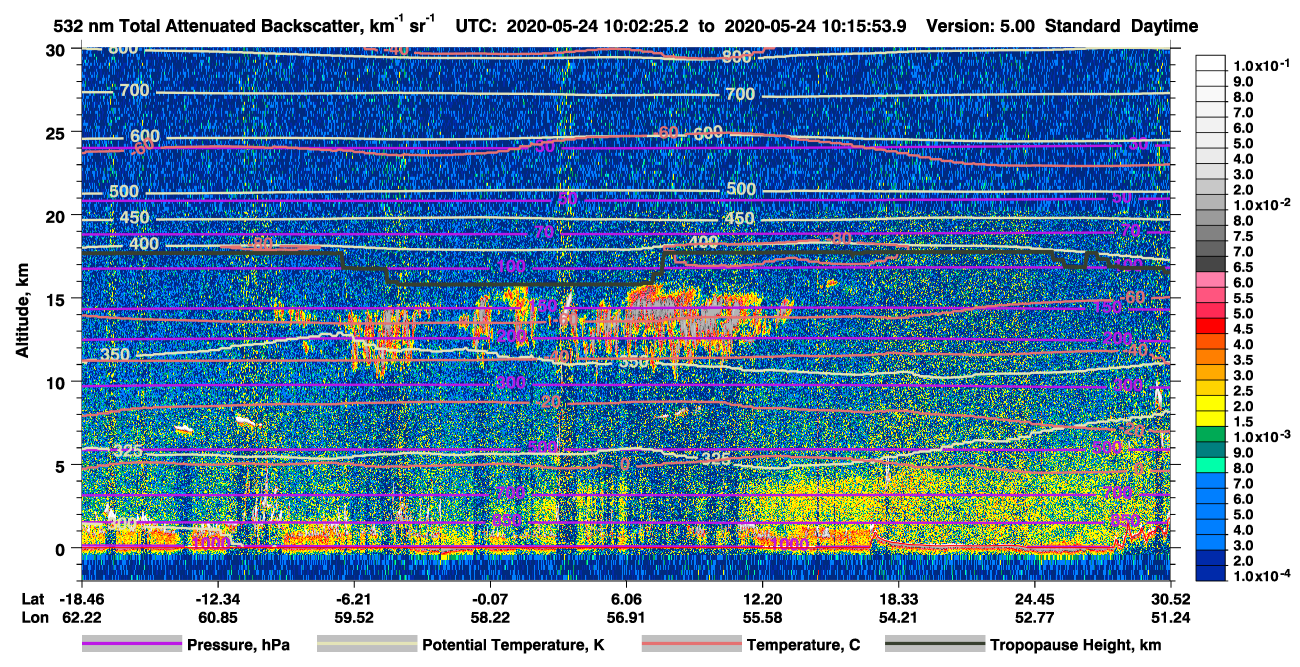Image resolution: width=1300 pixels, height=667 pixels.
Task: Click the 'Daytime' word in header
Action: [1165, 26]
